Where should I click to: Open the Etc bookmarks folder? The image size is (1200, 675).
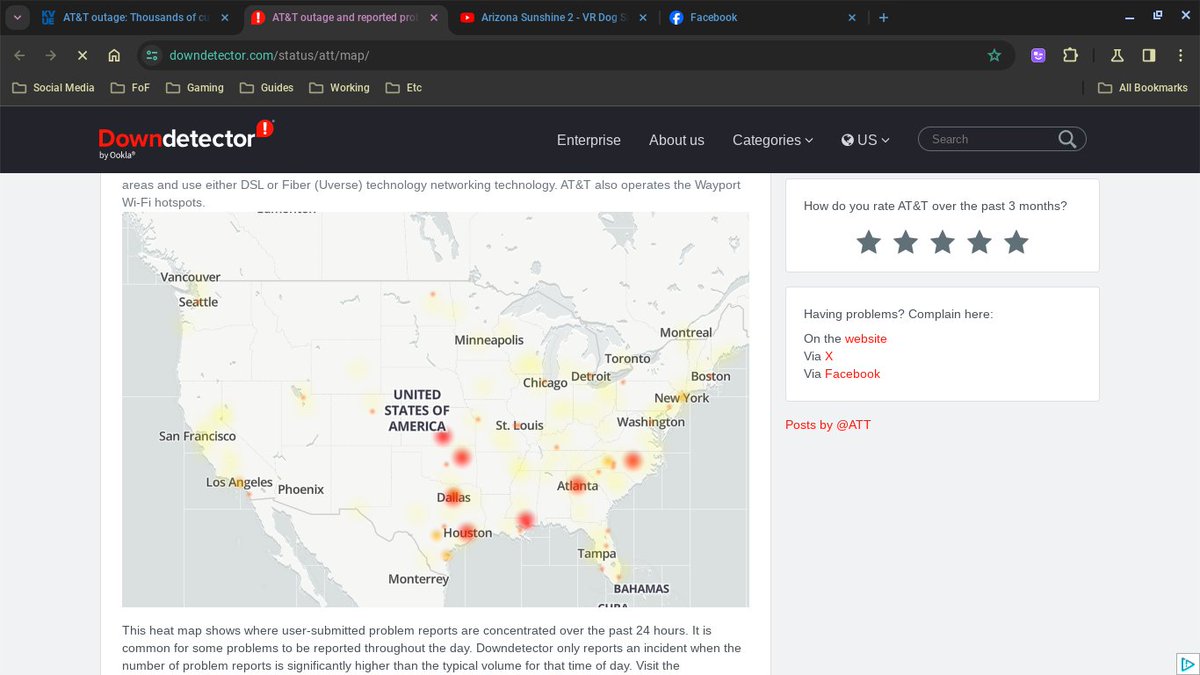point(403,88)
